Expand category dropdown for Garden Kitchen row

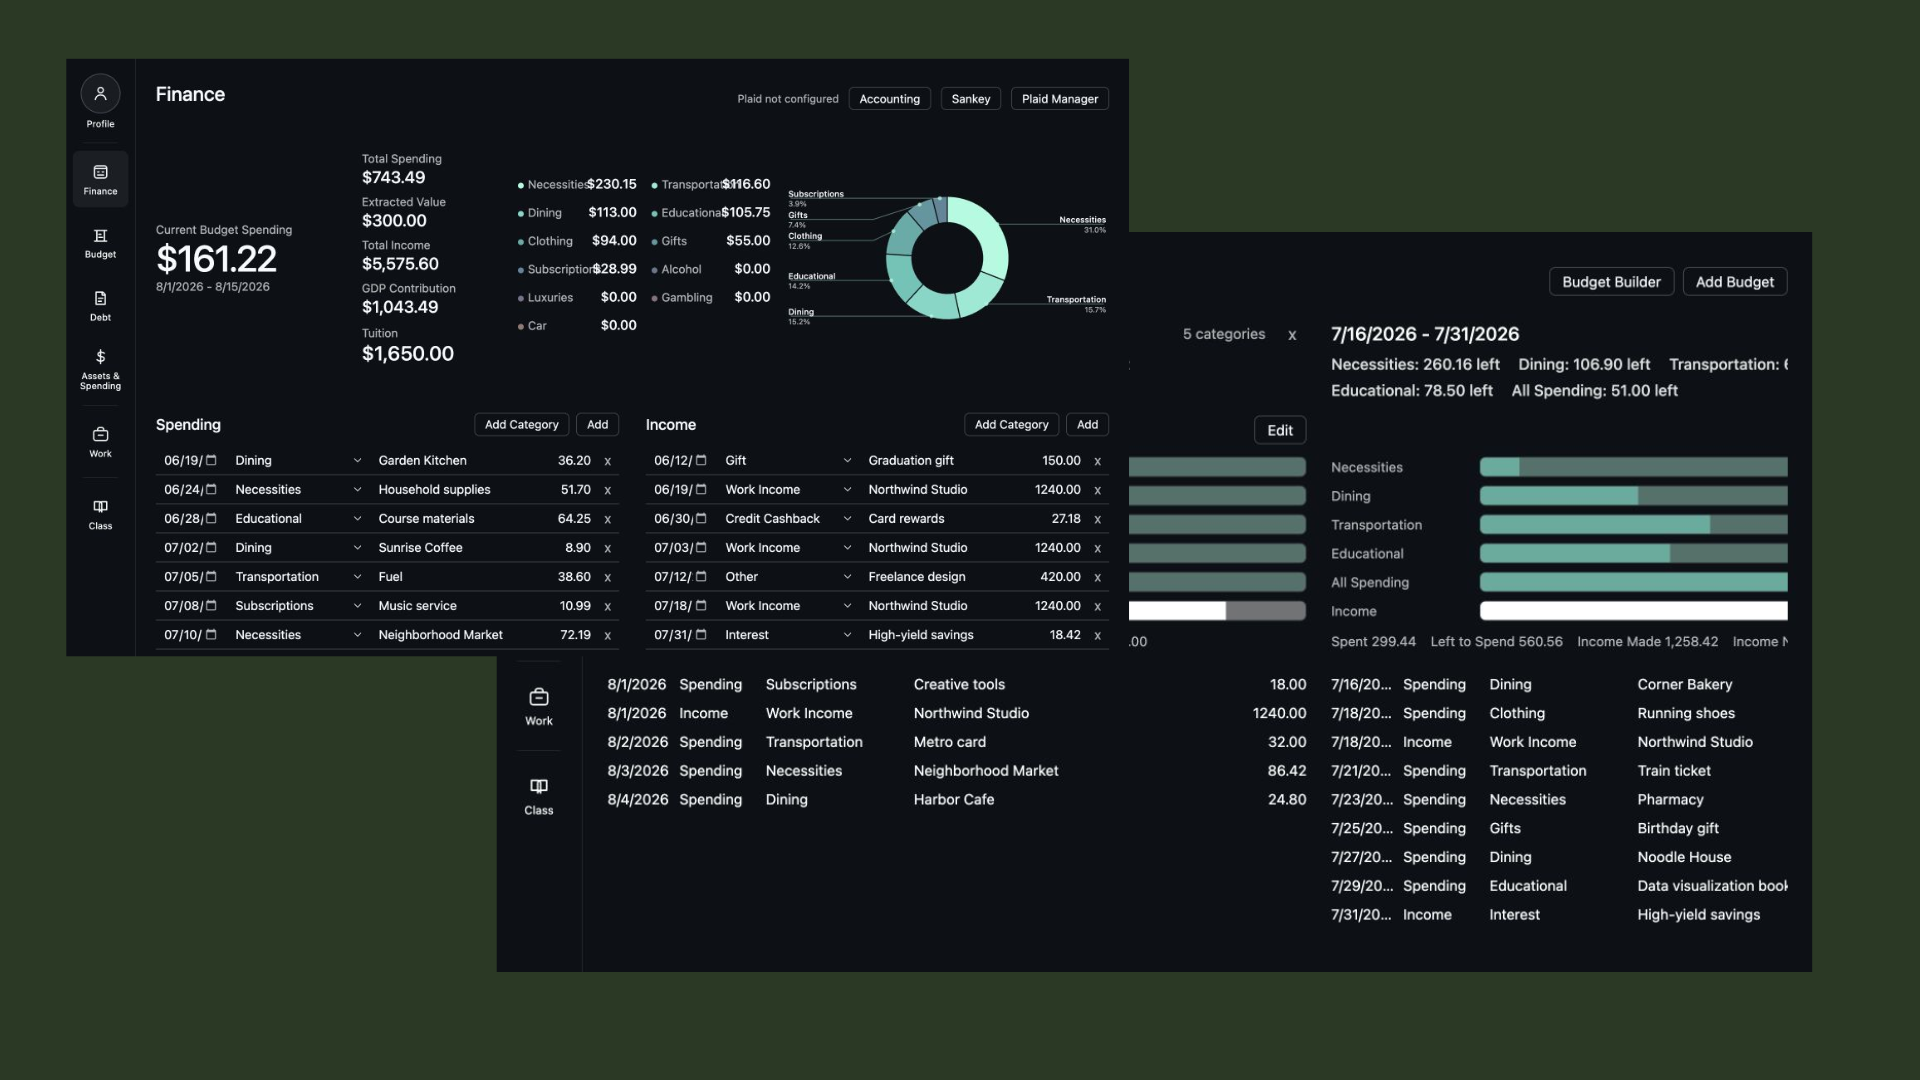pyautogui.click(x=357, y=460)
